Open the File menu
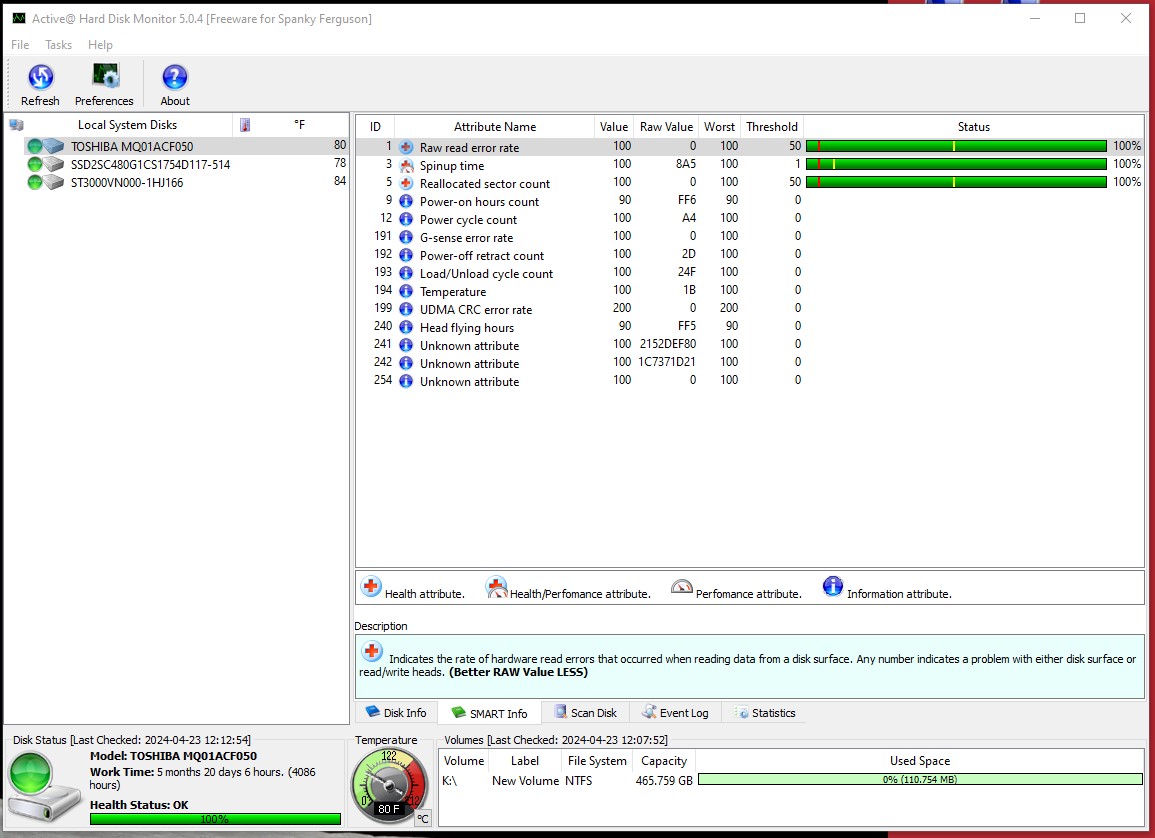This screenshot has height=838, width=1155. point(20,45)
